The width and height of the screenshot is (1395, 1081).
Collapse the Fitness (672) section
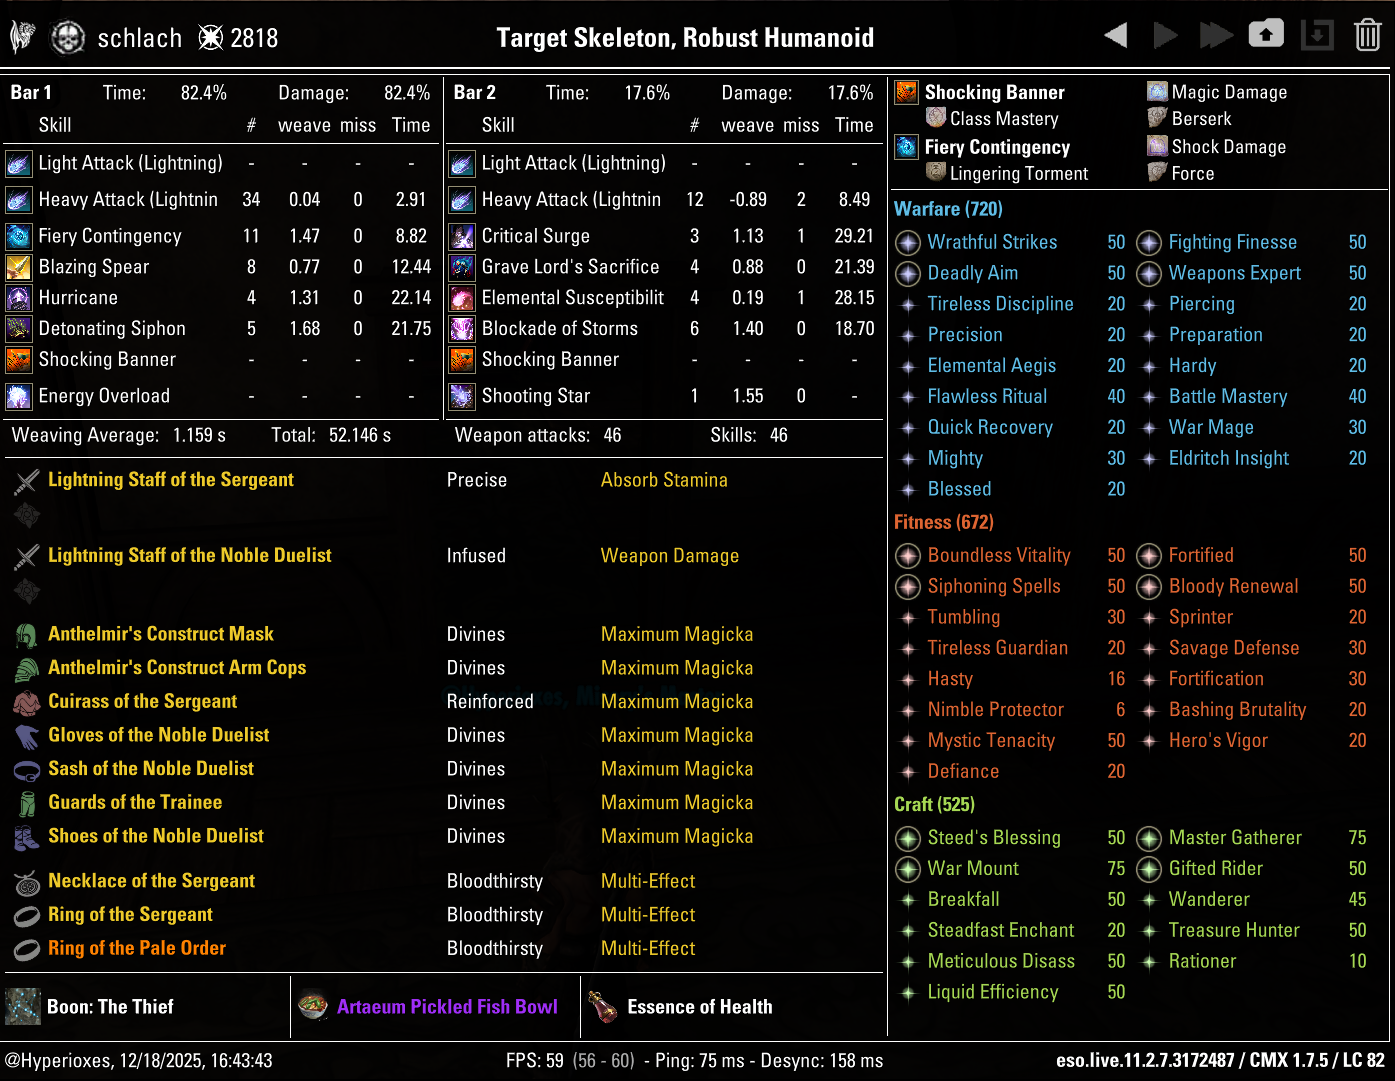[x=943, y=522]
